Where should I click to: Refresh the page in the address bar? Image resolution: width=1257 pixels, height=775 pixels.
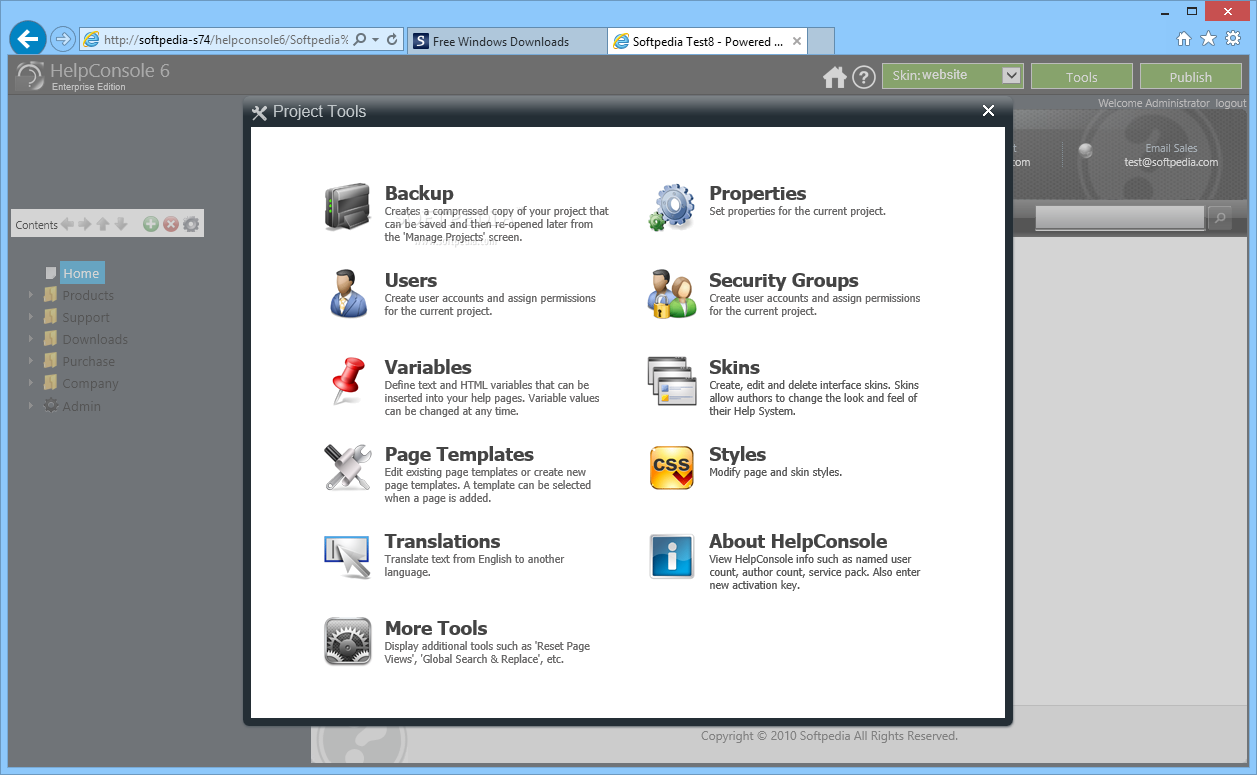[392, 40]
